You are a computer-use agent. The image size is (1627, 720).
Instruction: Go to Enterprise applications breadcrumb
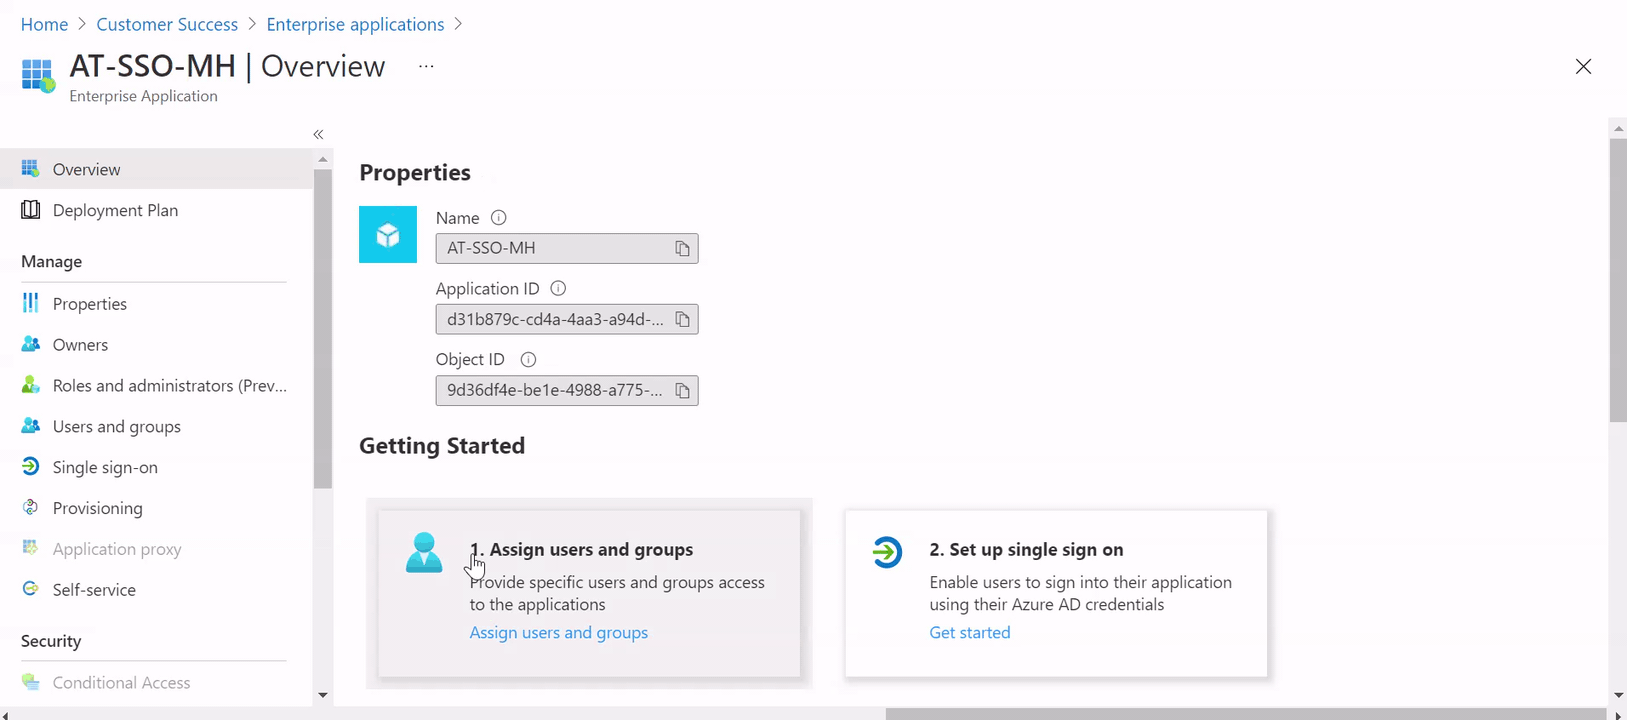coord(355,24)
